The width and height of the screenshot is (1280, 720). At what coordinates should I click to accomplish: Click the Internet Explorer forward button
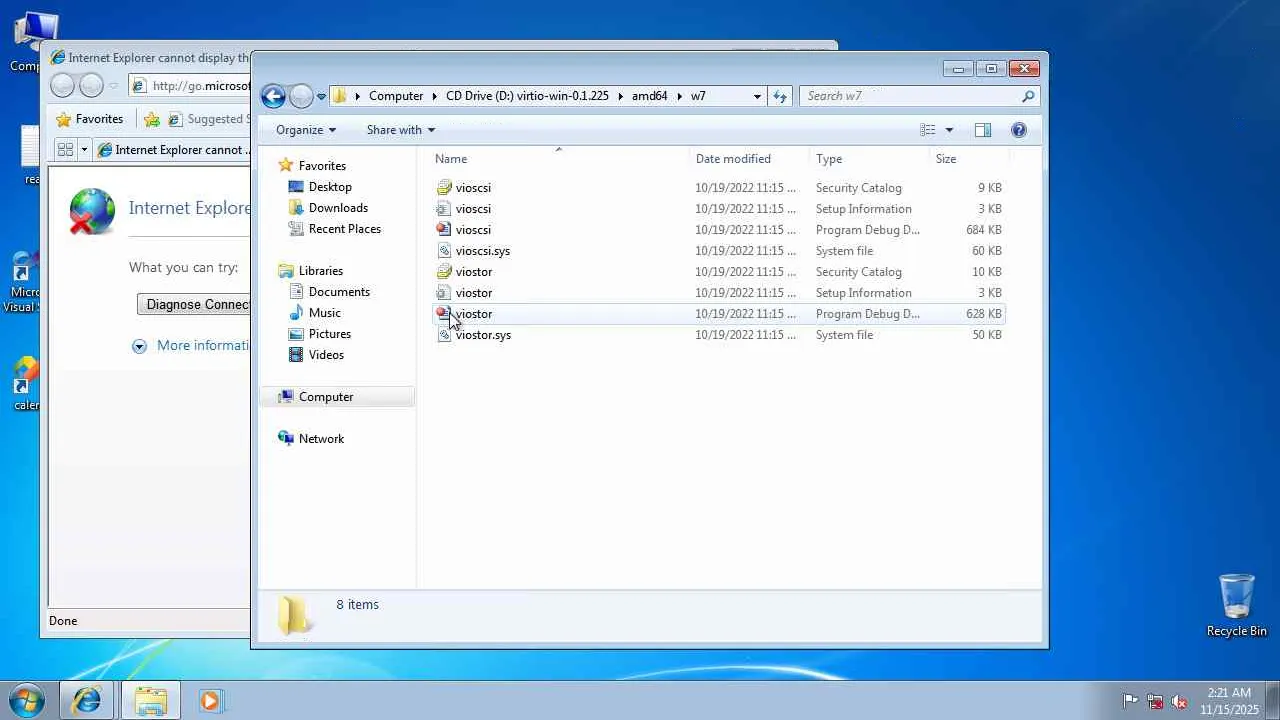click(x=91, y=86)
